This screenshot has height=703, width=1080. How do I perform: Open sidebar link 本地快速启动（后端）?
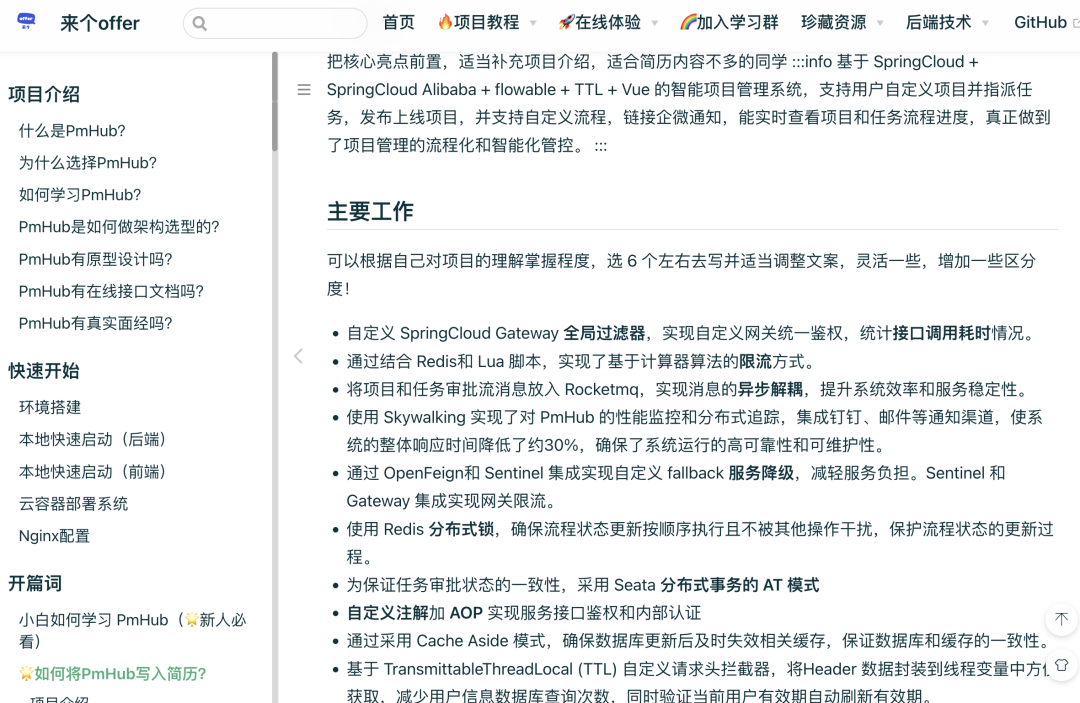pos(96,439)
